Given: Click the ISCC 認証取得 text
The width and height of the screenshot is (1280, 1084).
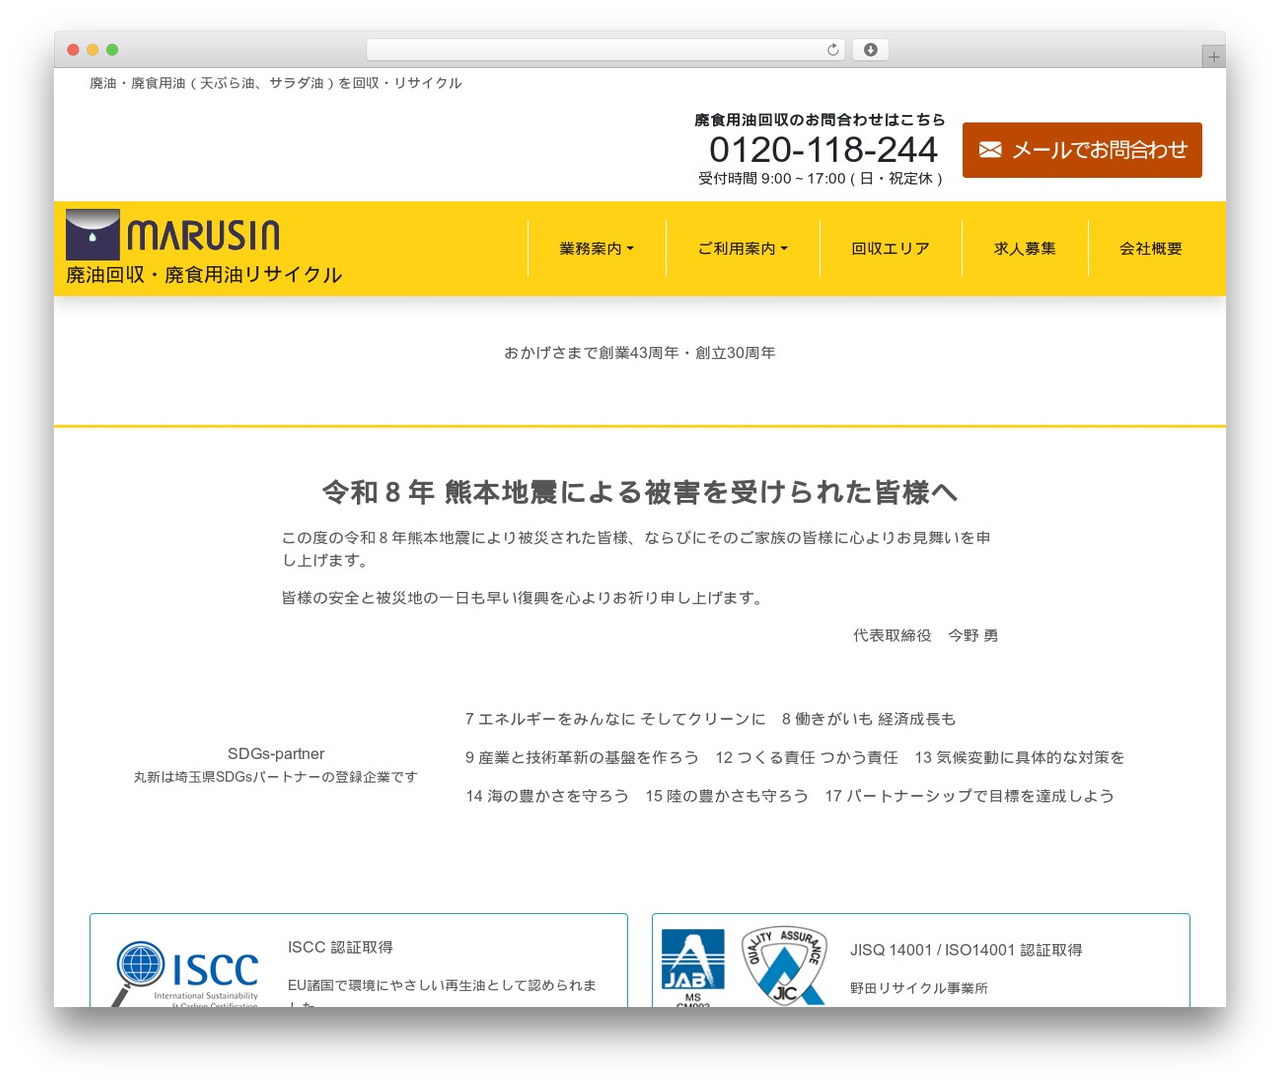Looking at the screenshot, I should click(x=340, y=947).
